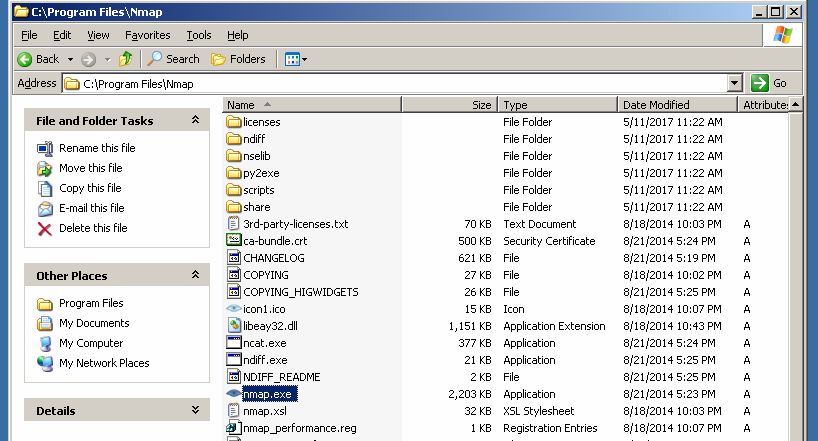Select the nmap_performance.reg file icon
This screenshot has height=441, width=818.
coord(234,428)
